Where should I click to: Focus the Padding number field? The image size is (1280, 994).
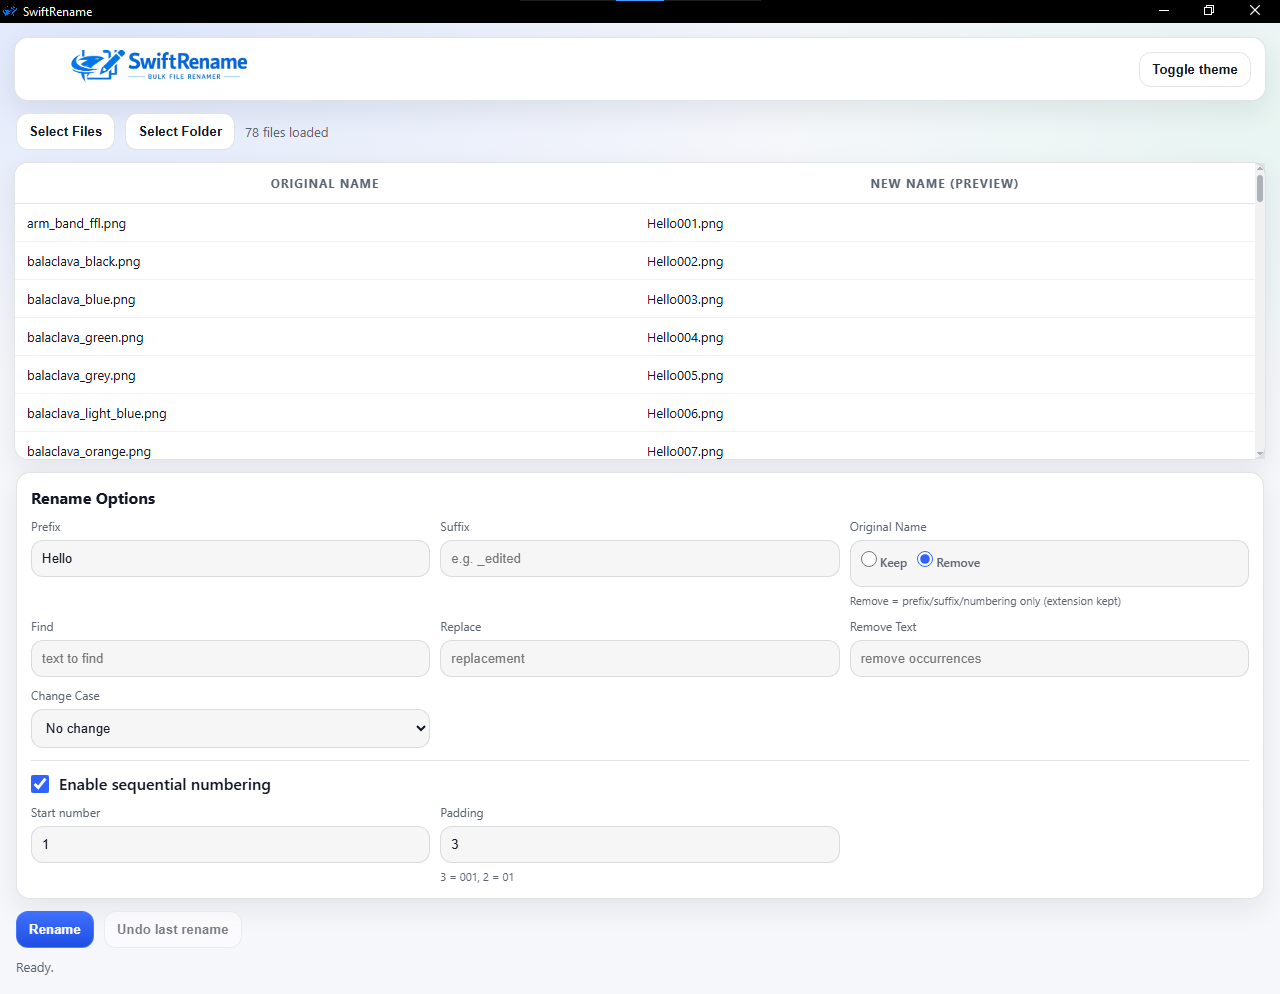[x=639, y=845]
